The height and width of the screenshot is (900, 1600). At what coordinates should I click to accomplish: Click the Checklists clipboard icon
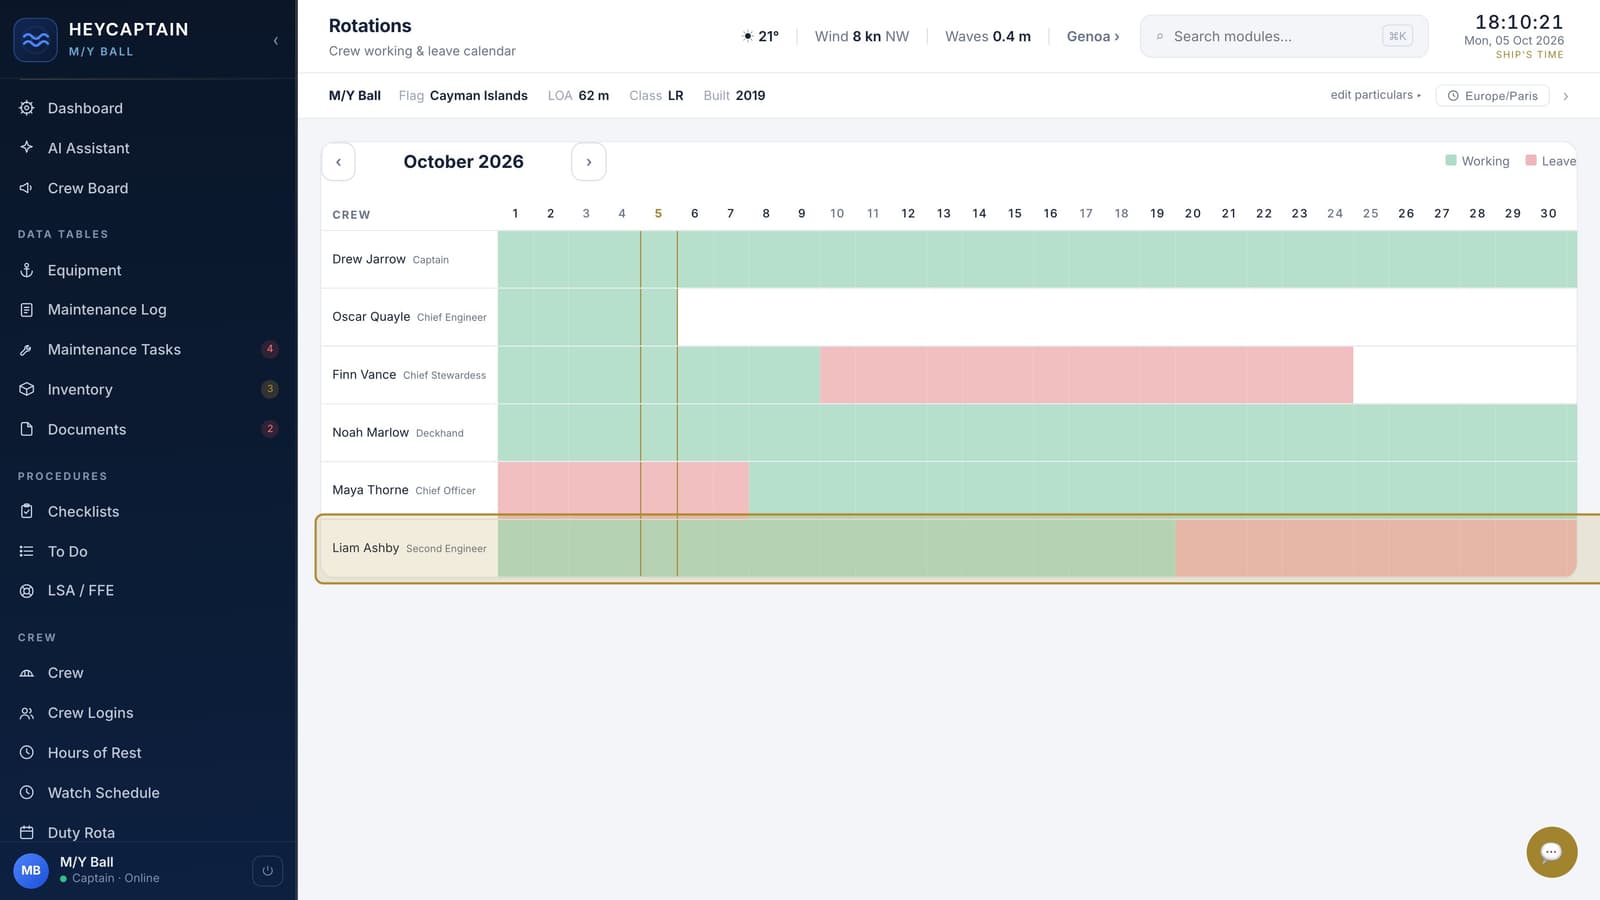[27, 511]
